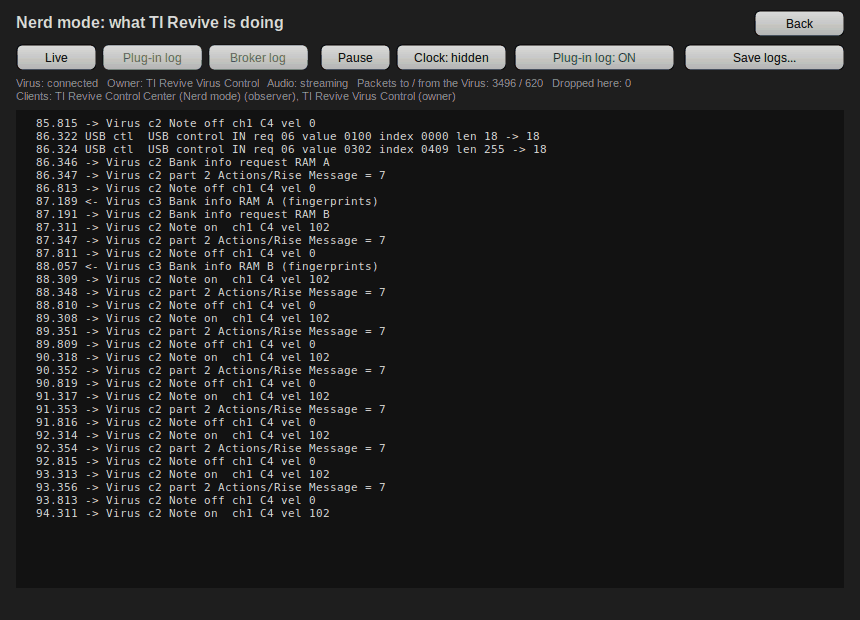
Task: Select log line 87.311 Note on vel 102
Action: pyautogui.click(x=183, y=227)
